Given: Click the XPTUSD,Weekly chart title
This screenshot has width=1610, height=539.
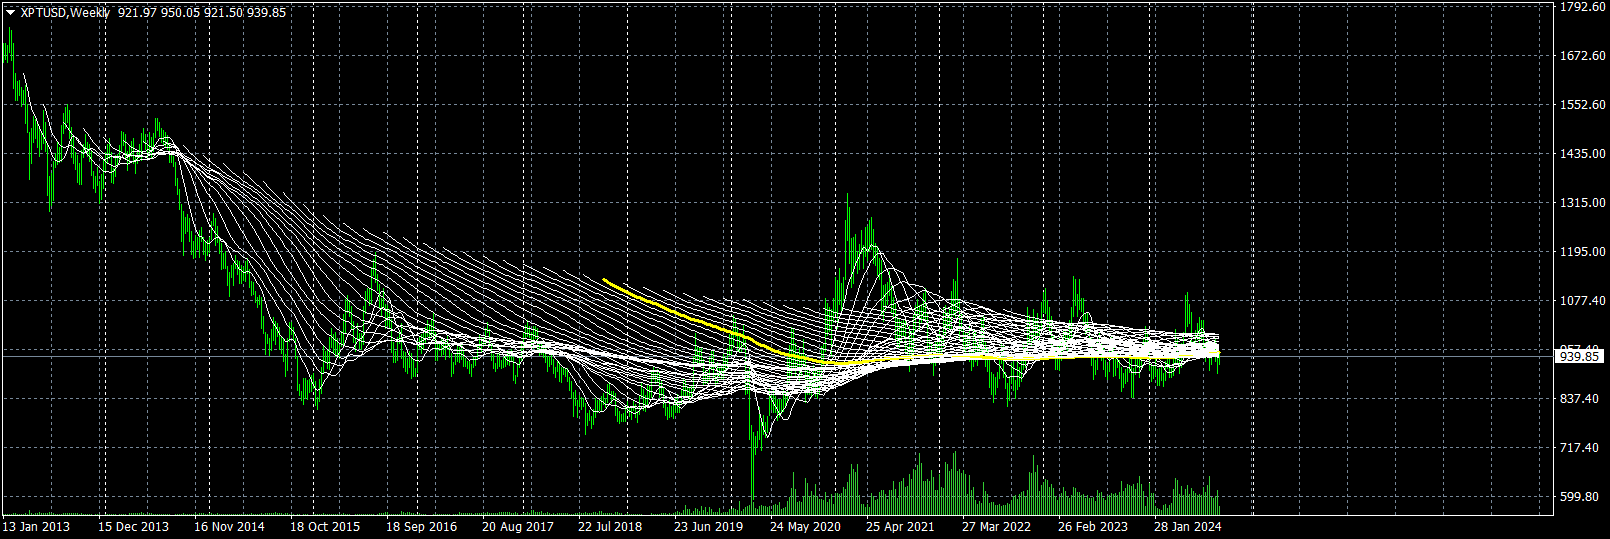Looking at the screenshot, I should [x=65, y=13].
